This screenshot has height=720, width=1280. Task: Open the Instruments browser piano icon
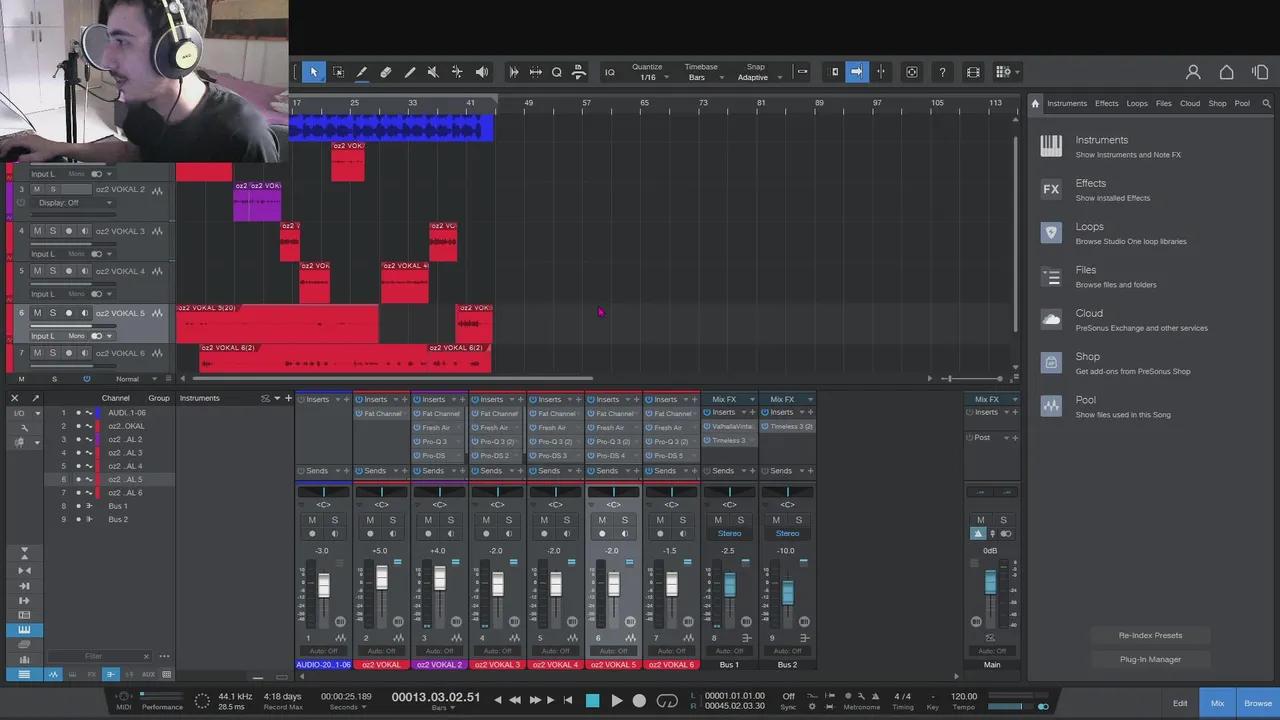click(x=1051, y=147)
